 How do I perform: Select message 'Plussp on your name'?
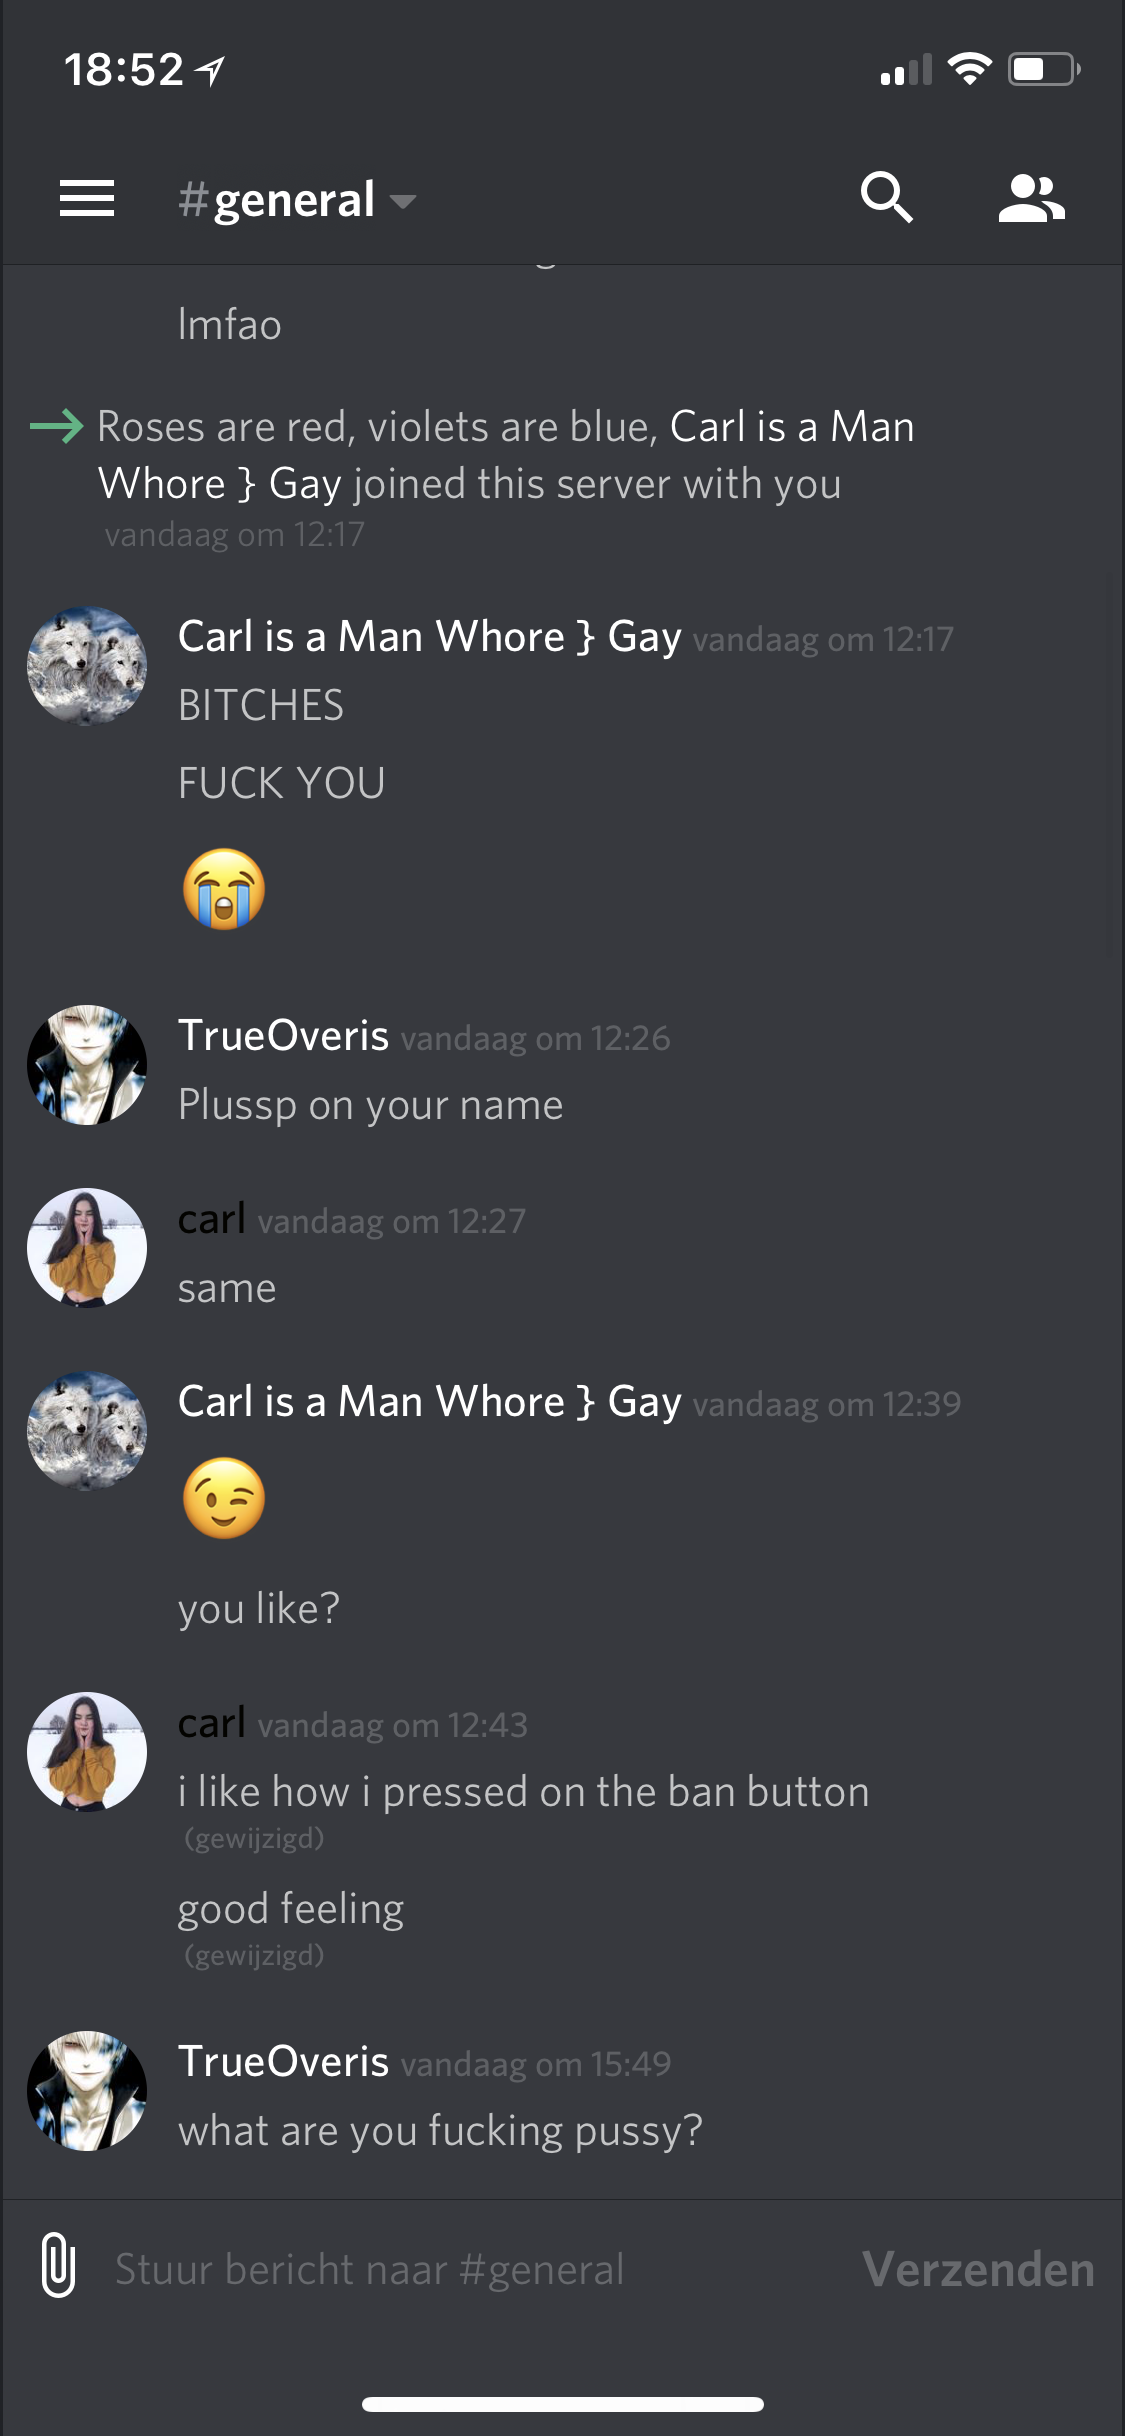pyautogui.click(x=370, y=1106)
